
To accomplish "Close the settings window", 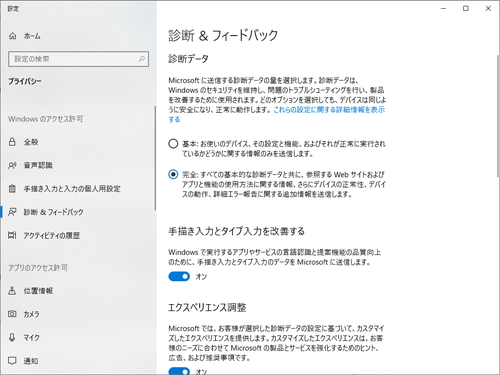I will click(488, 8).
